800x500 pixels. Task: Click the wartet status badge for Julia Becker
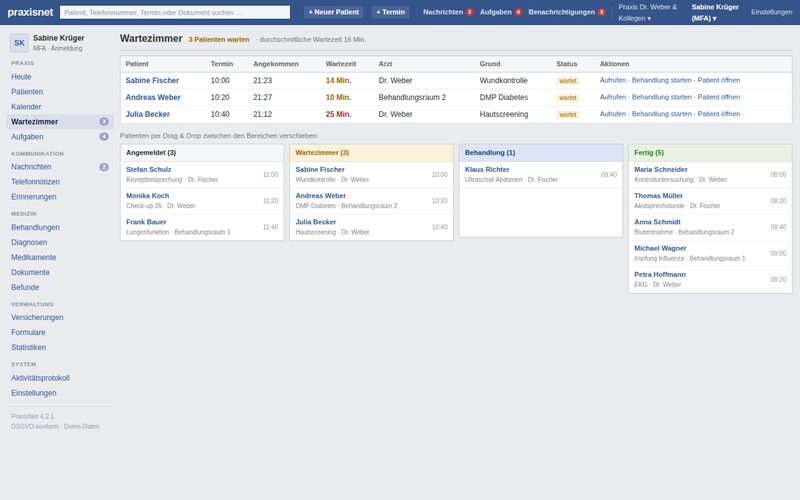point(567,115)
